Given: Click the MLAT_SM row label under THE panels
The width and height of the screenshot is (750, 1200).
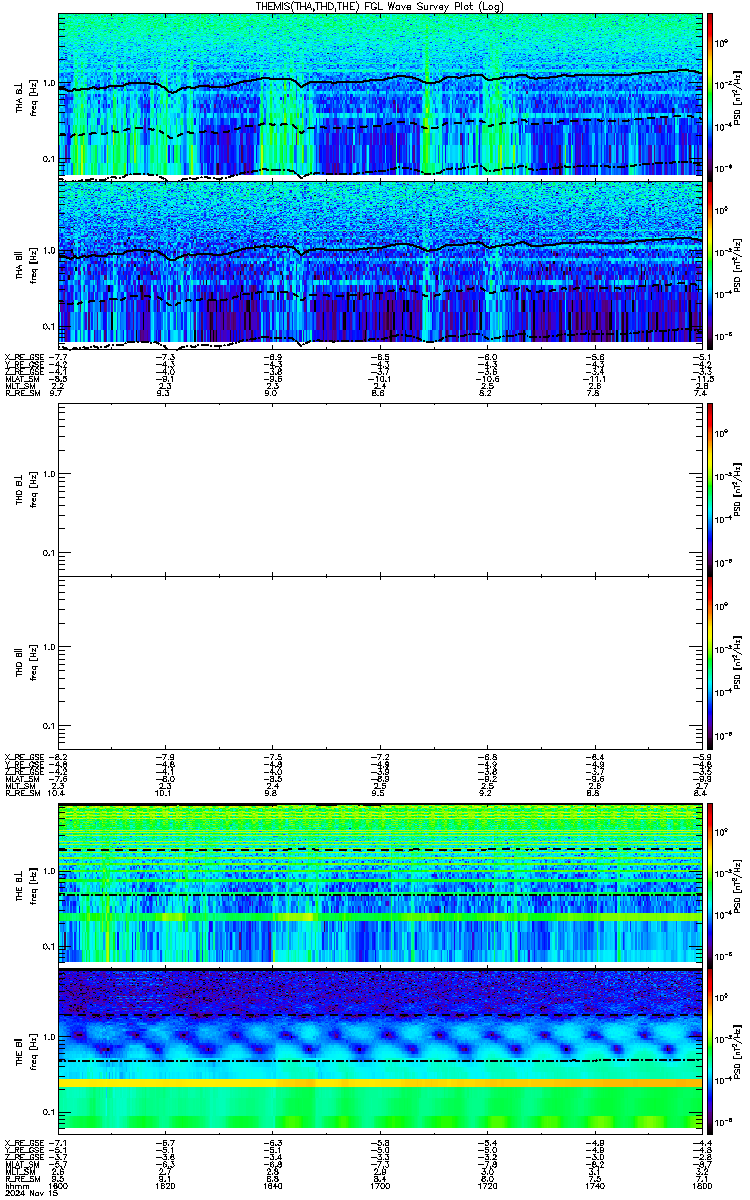Looking at the screenshot, I should pos(22,1164).
